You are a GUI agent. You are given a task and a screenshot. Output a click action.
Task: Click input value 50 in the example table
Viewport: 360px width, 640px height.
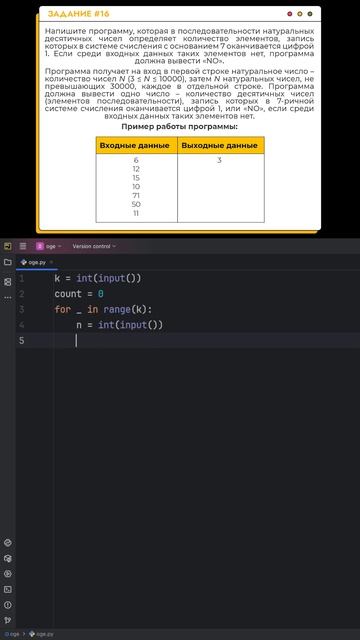[x=136, y=204]
